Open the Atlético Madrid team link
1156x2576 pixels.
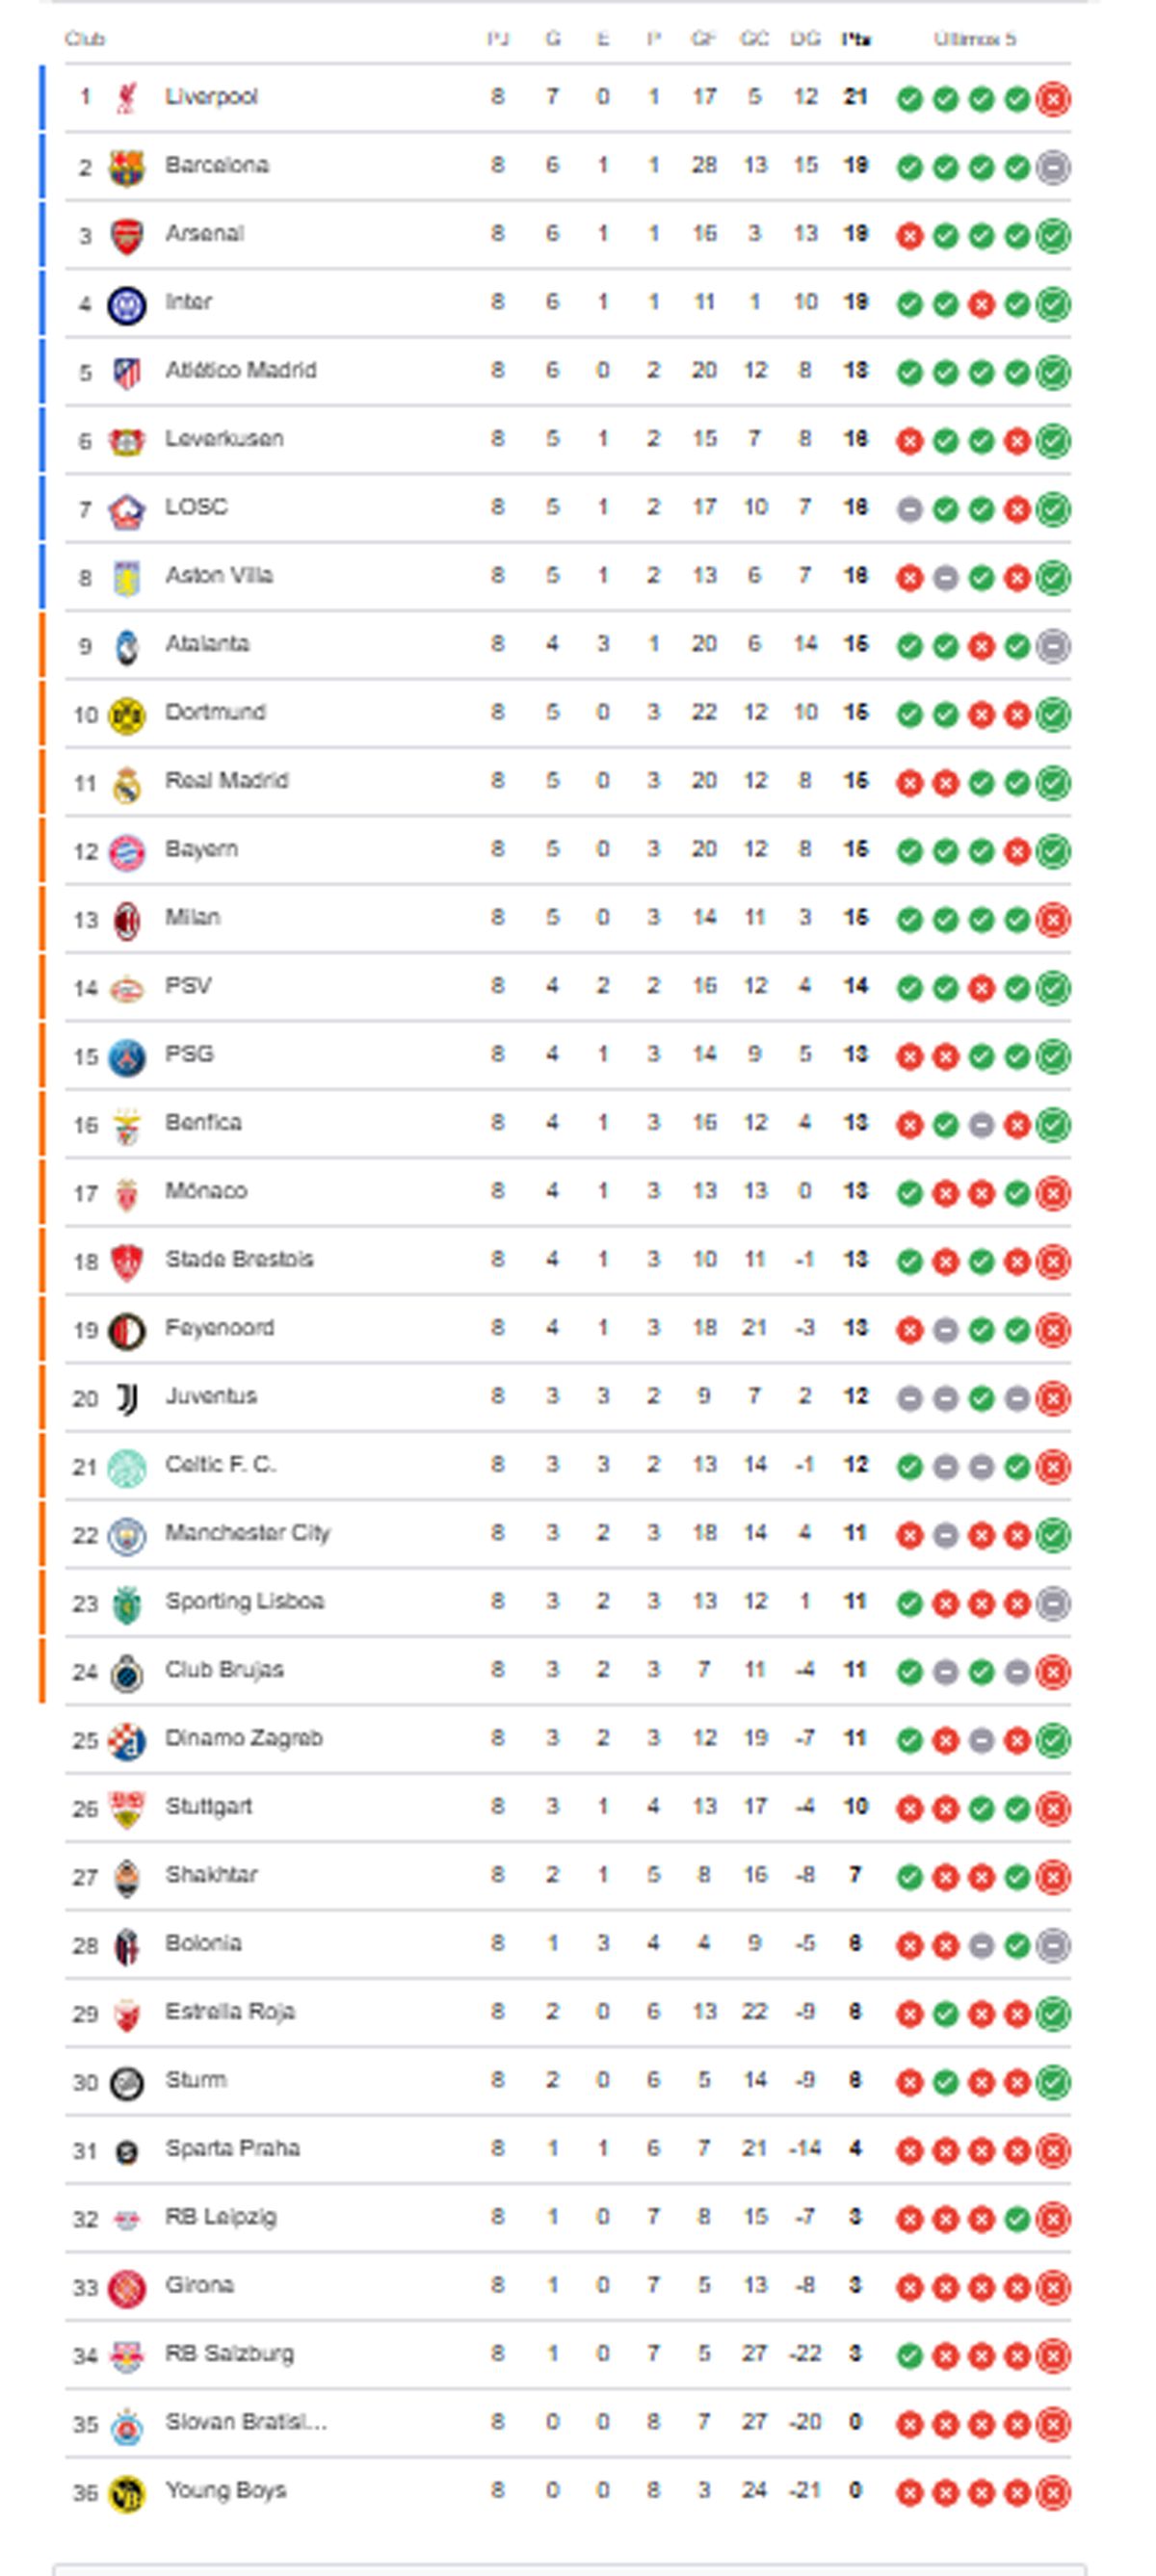240,371
